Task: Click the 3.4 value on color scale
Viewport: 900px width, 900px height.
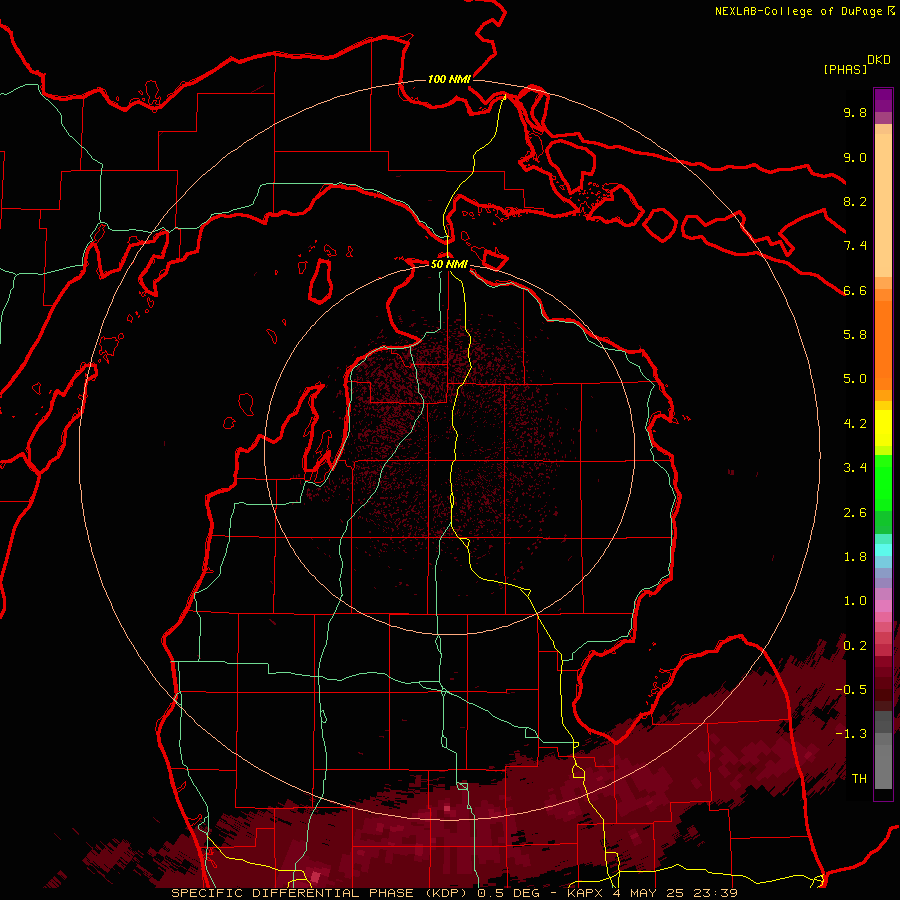Action: coord(855,468)
